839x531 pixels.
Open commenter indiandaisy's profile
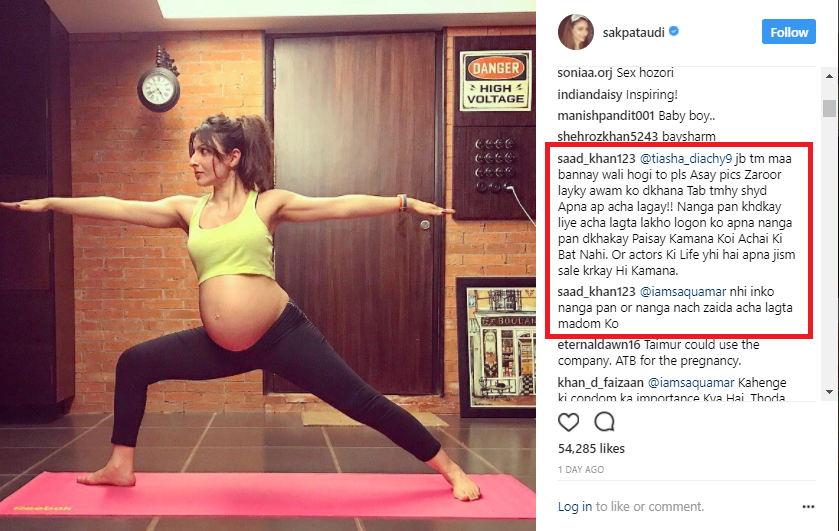coord(590,95)
